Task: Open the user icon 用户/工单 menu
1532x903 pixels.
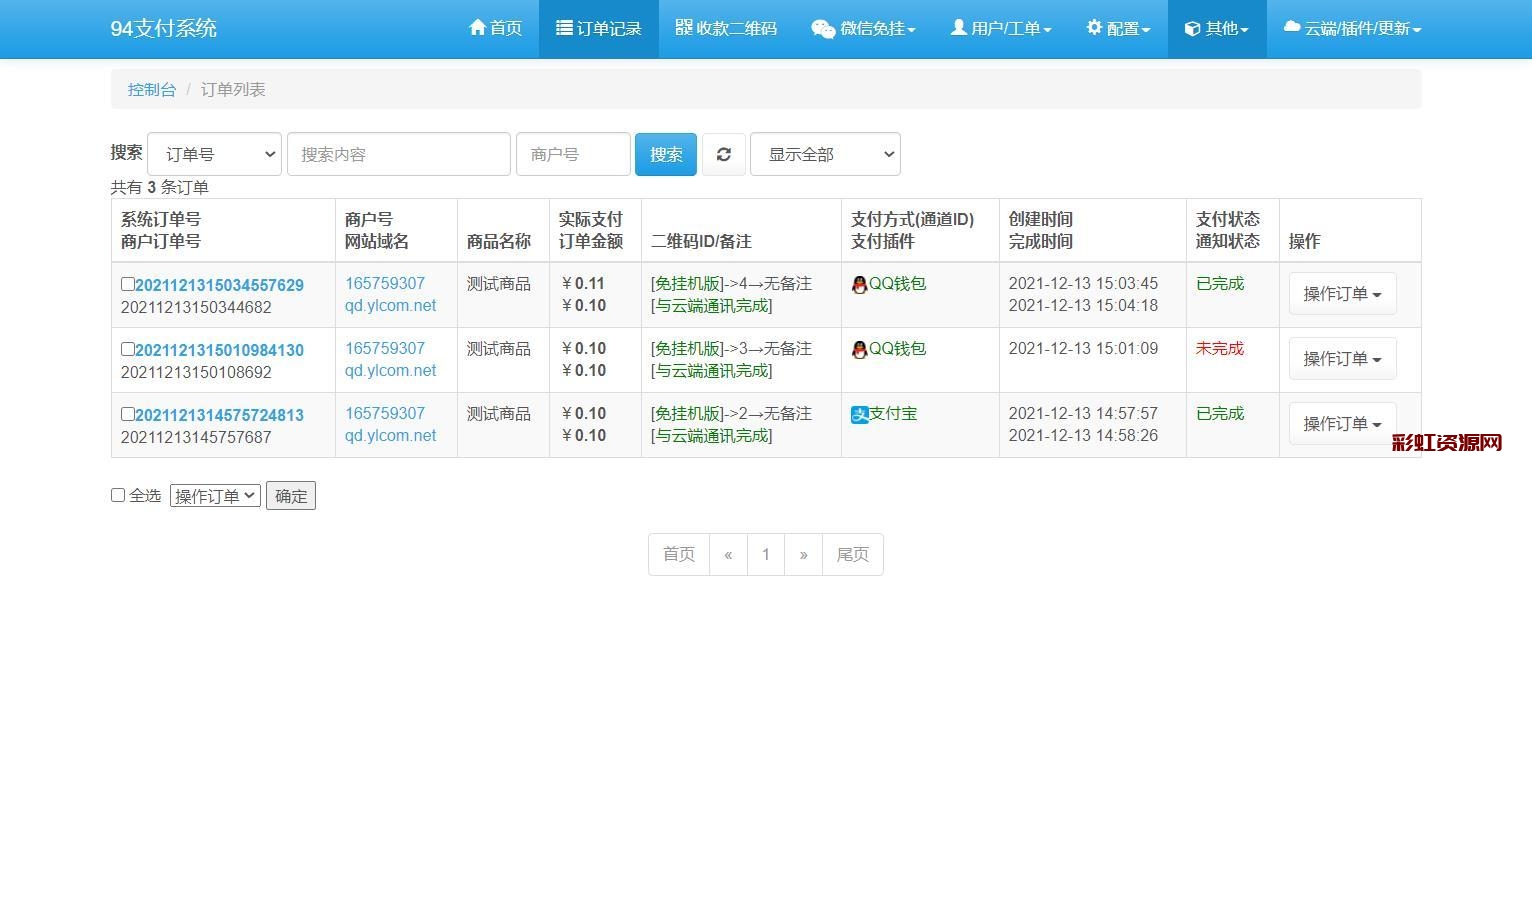Action: click(958, 28)
